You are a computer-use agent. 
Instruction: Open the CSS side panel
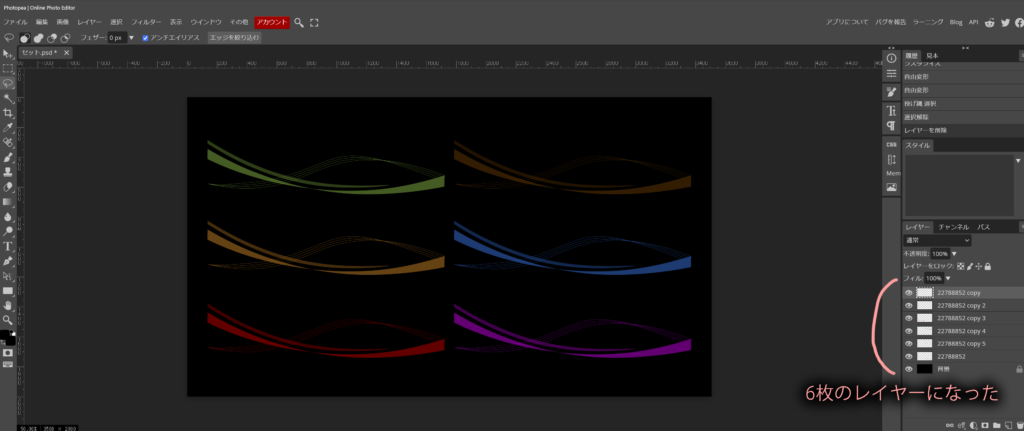[x=891, y=145]
